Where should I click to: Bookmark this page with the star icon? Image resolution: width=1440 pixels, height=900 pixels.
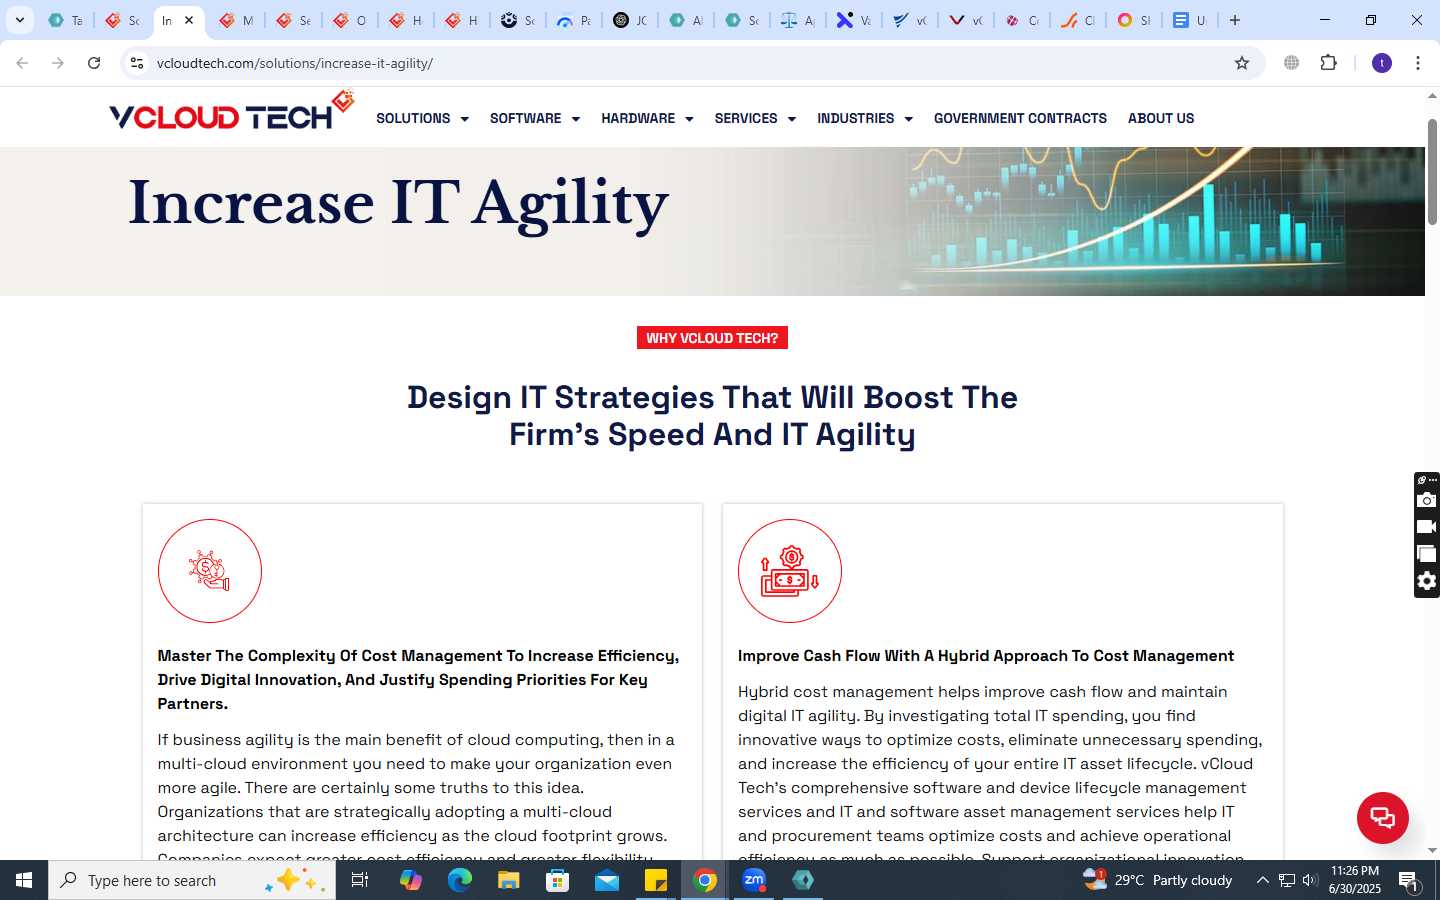pyautogui.click(x=1242, y=63)
